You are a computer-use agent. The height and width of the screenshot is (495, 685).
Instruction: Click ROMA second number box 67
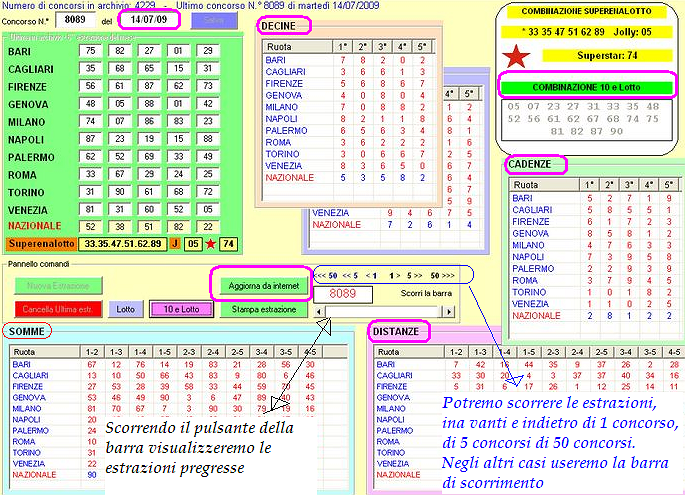(120, 174)
